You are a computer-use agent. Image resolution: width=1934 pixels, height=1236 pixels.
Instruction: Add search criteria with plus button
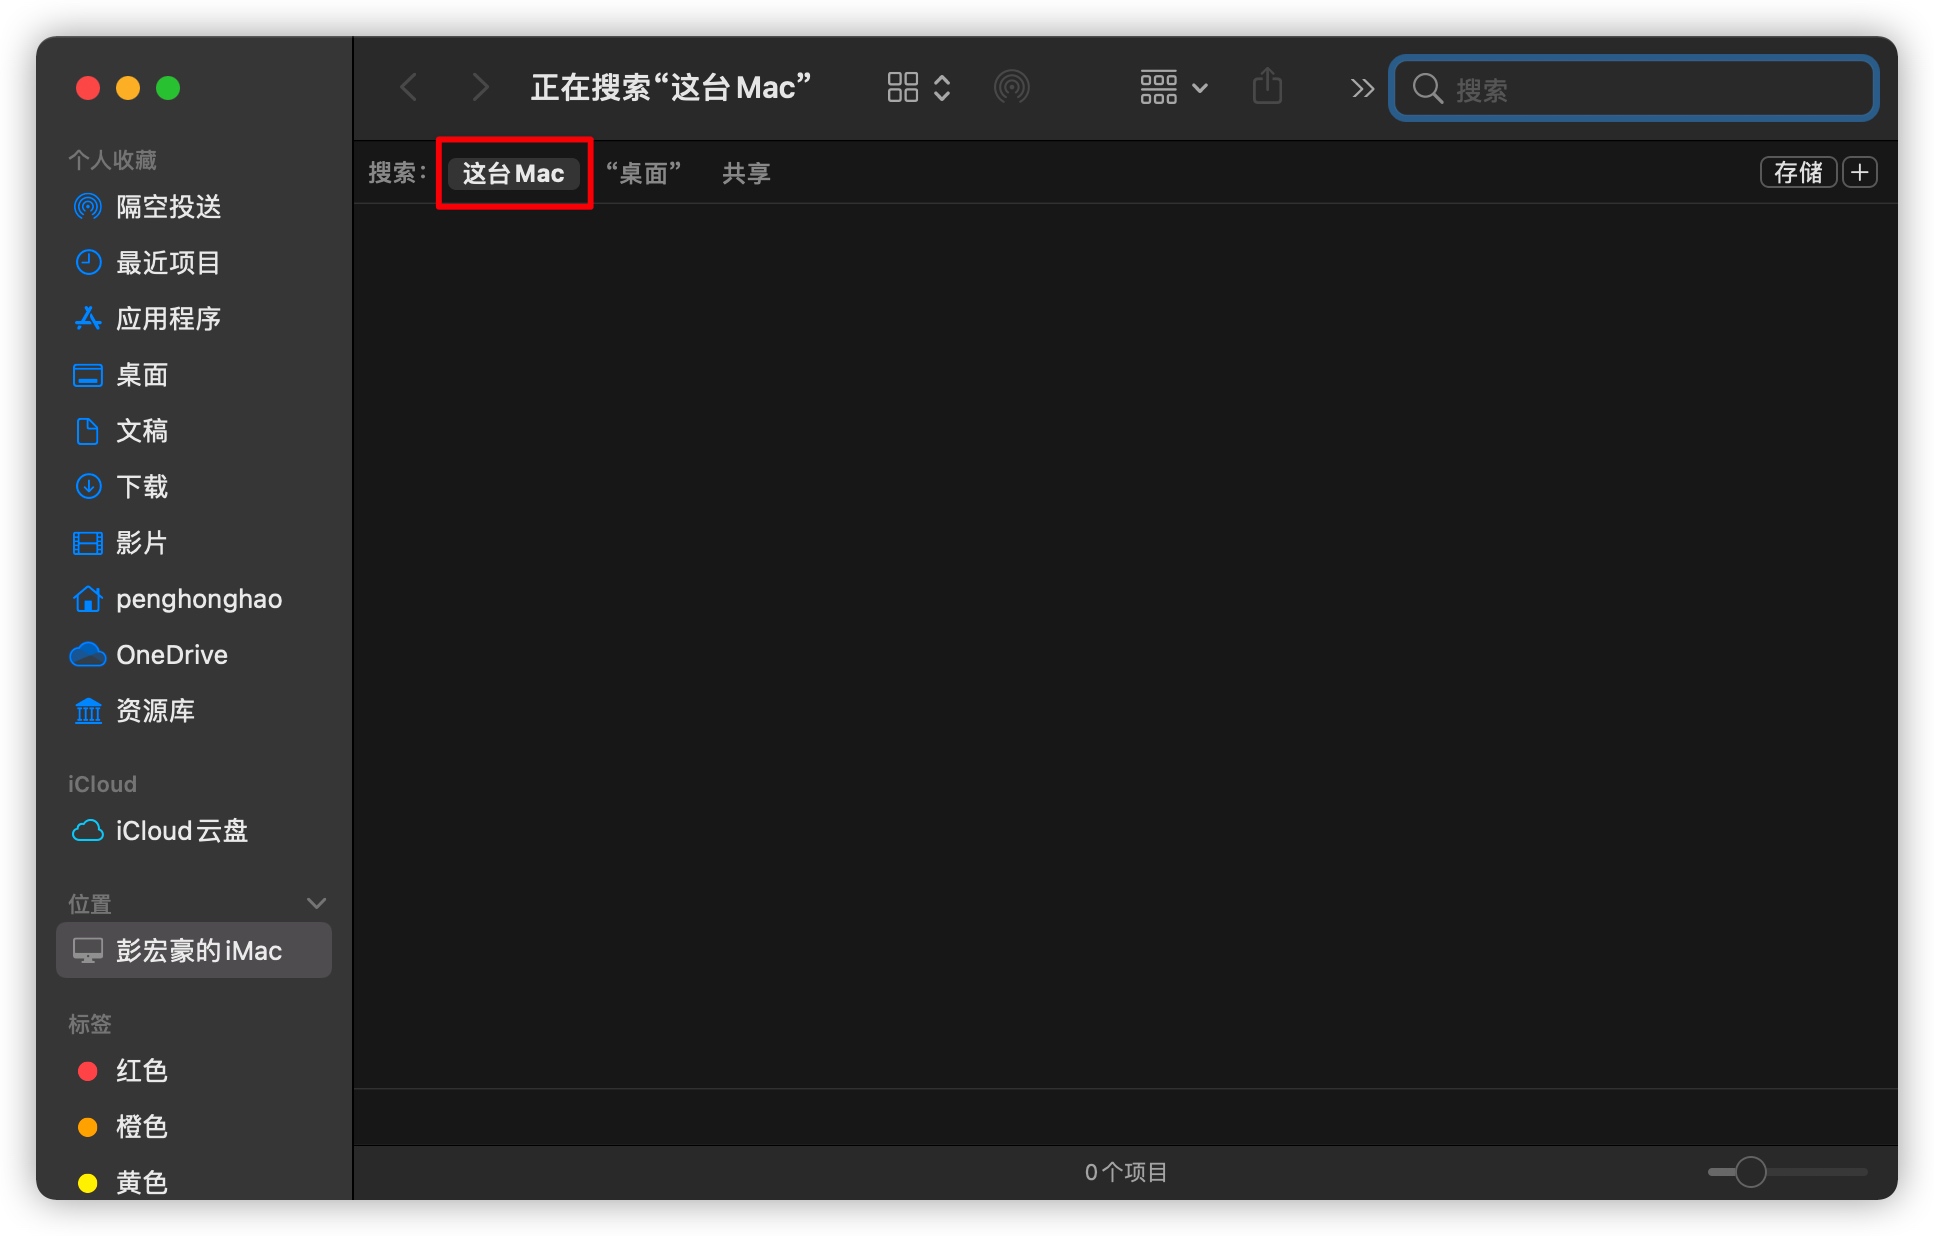(x=1860, y=173)
